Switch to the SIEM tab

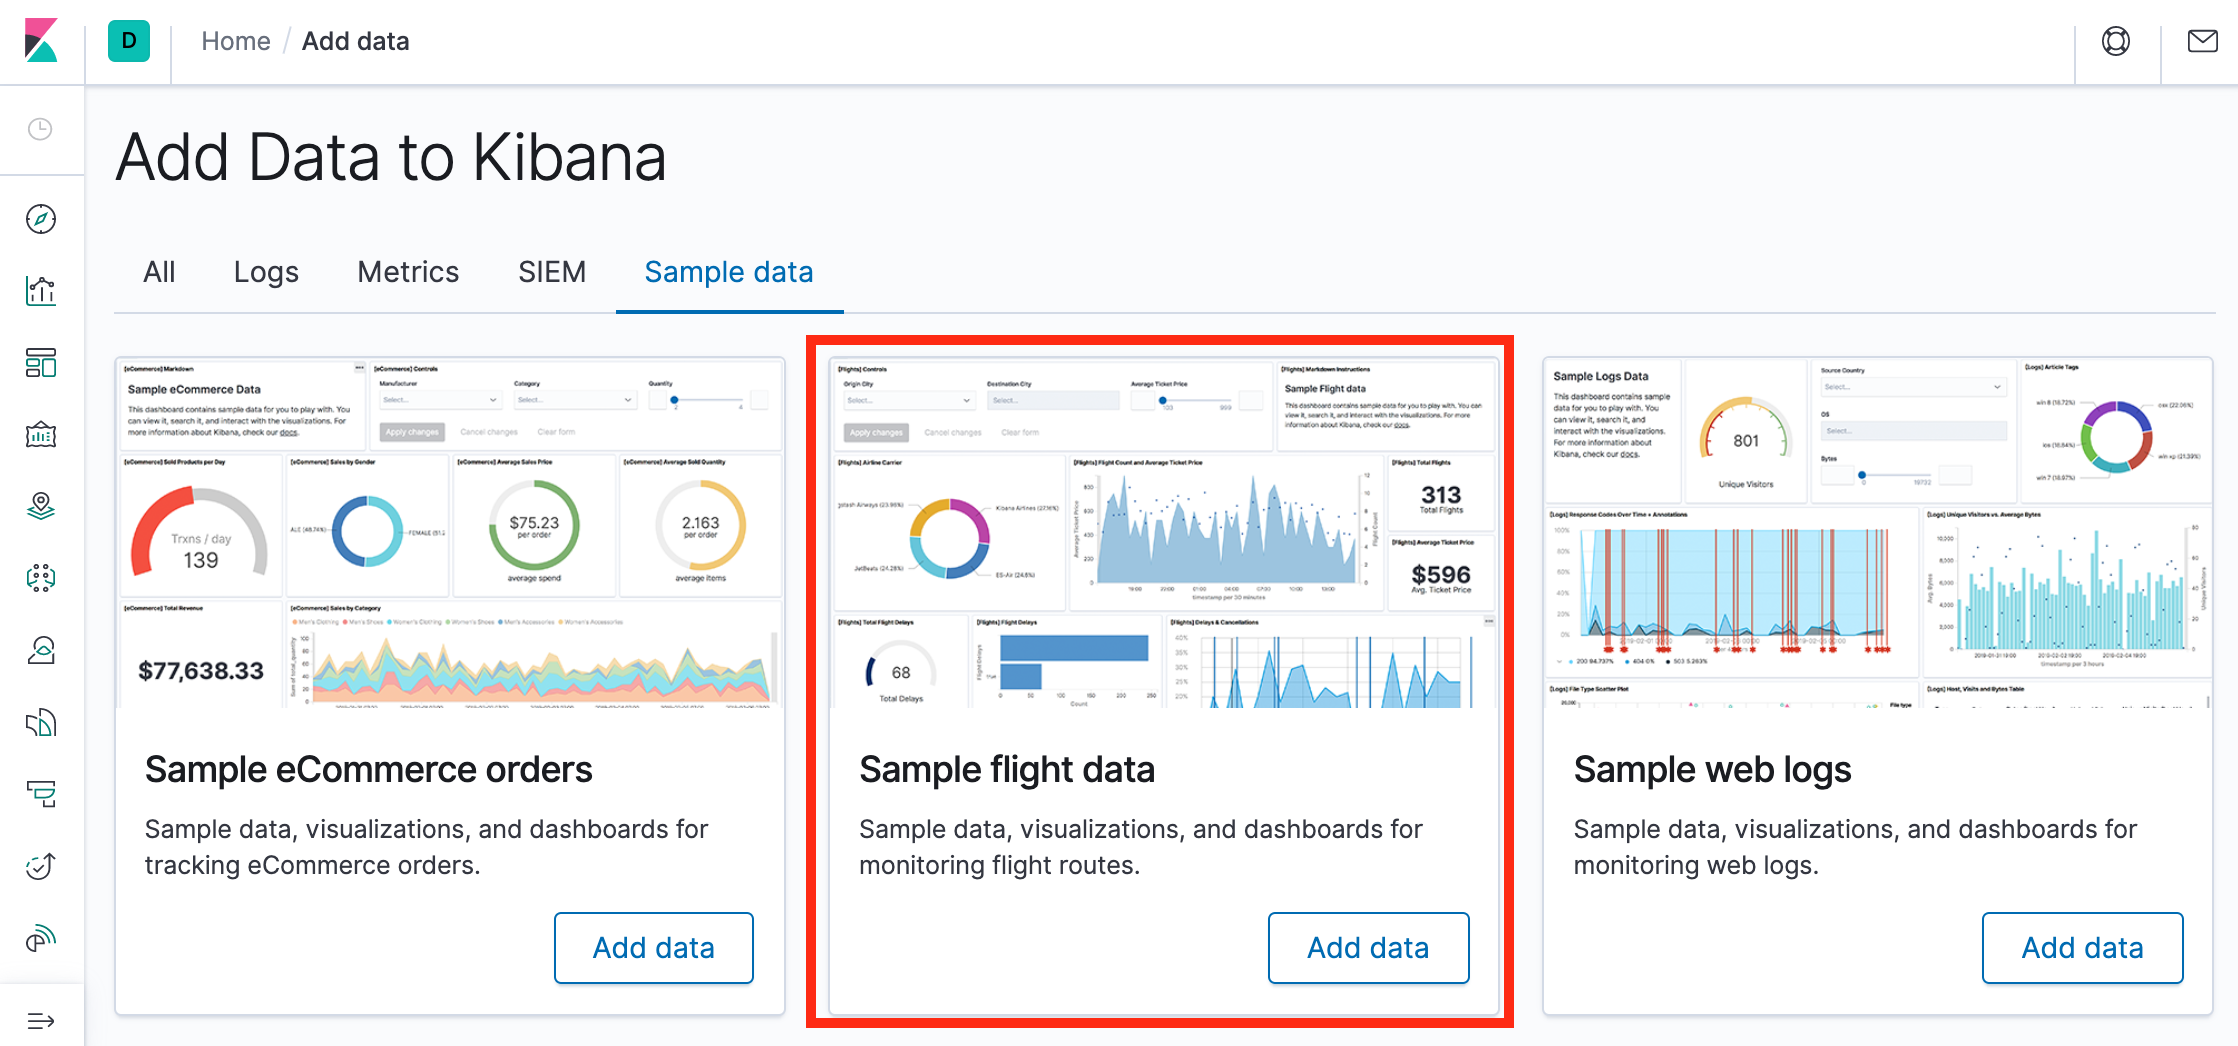[x=552, y=272]
